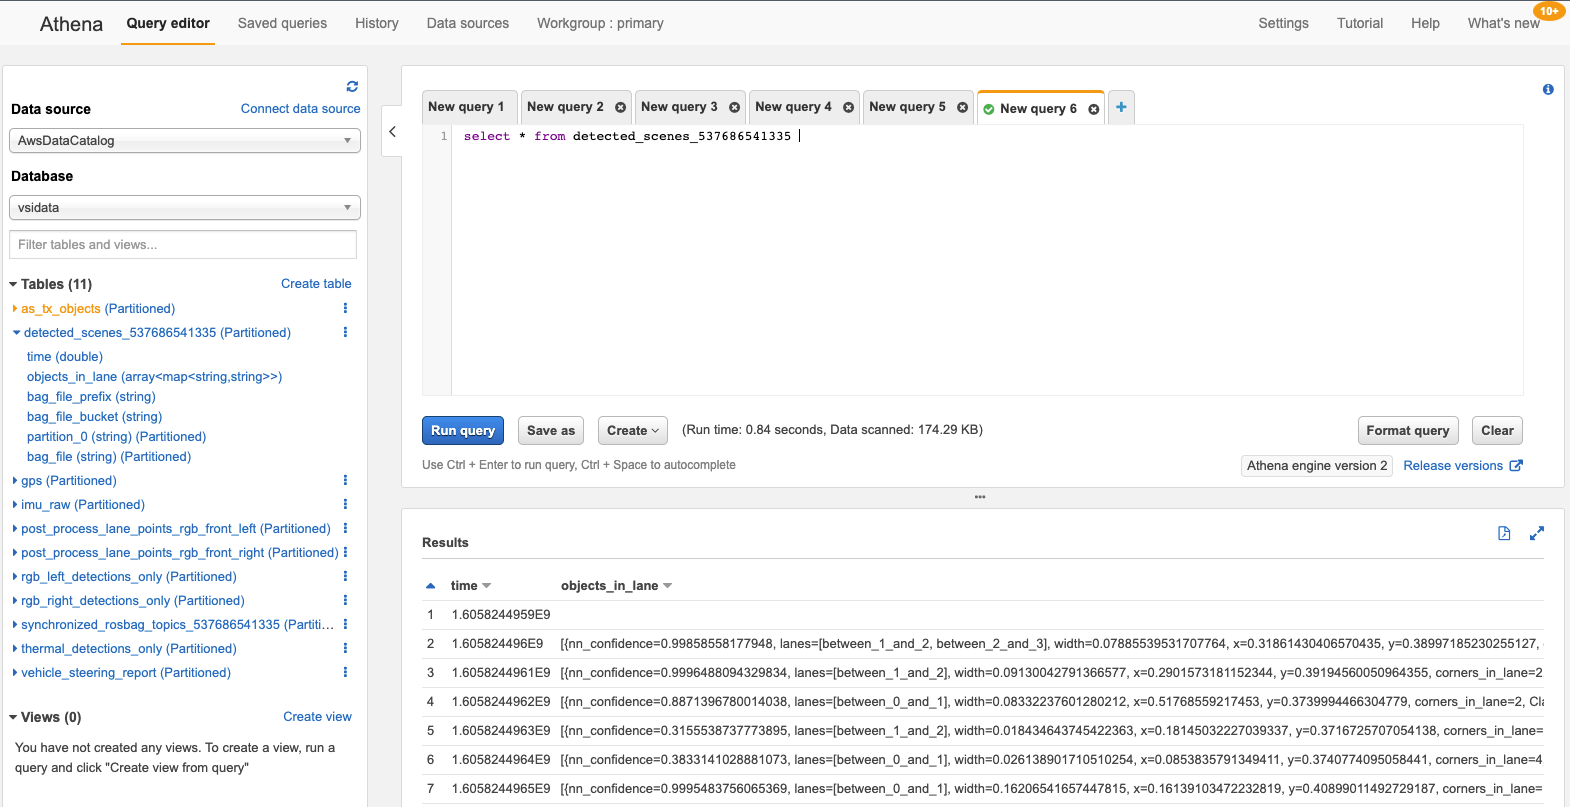
Task: Open the Create dropdown button
Action: [633, 431]
